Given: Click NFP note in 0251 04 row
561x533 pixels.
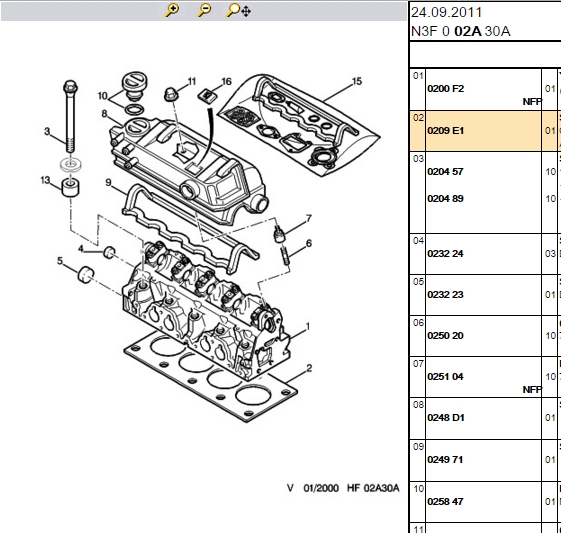Looking at the screenshot, I should [532, 390].
